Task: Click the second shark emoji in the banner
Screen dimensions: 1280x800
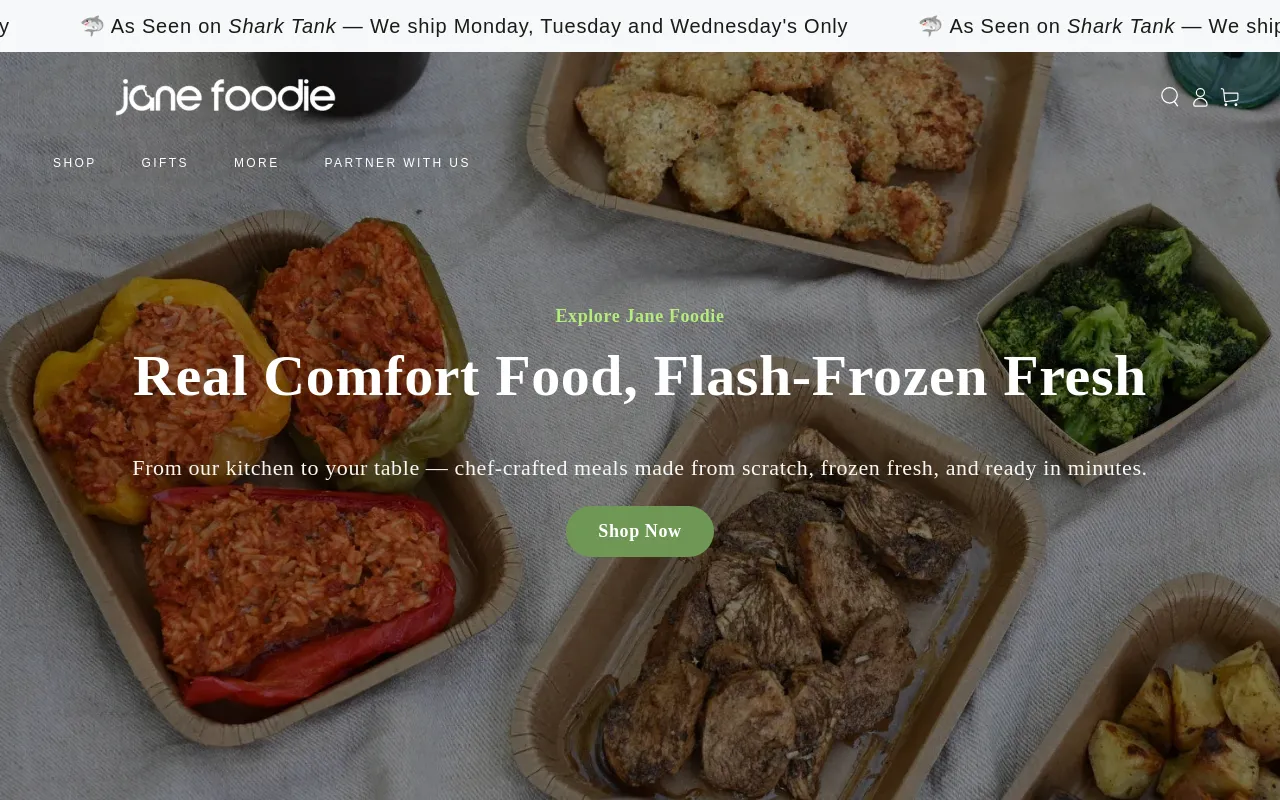Action: click(930, 26)
